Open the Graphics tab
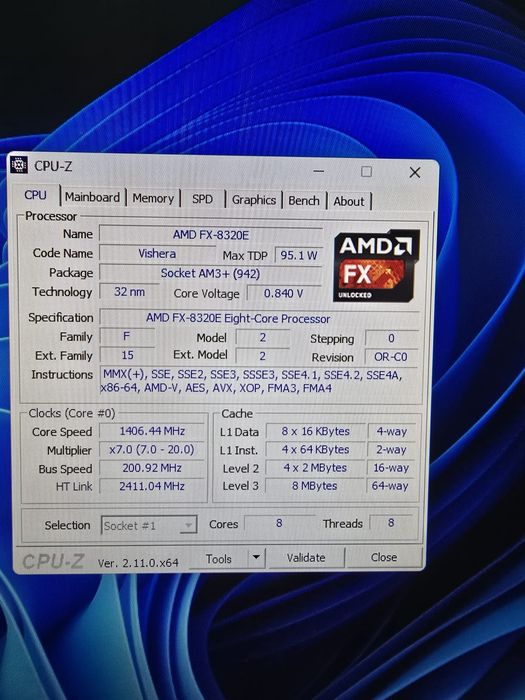 click(254, 200)
